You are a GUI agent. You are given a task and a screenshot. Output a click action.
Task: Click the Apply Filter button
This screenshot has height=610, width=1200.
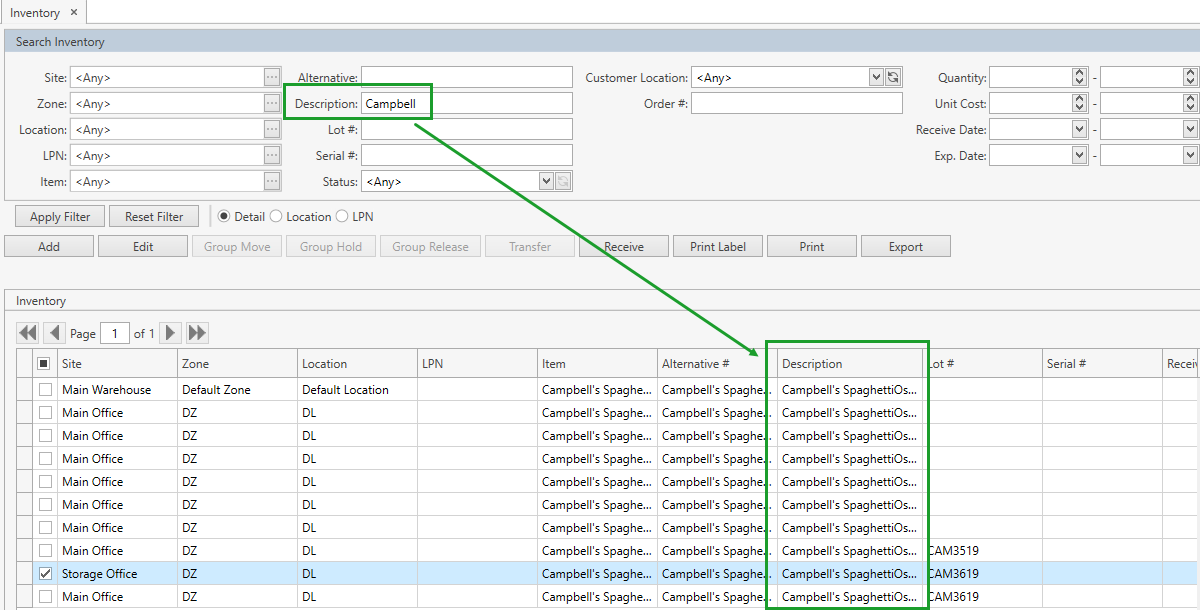tap(58, 216)
